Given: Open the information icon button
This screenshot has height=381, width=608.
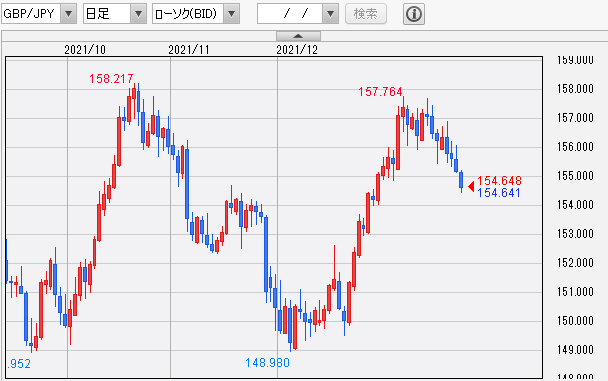Looking at the screenshot, I should click(414, 14).
